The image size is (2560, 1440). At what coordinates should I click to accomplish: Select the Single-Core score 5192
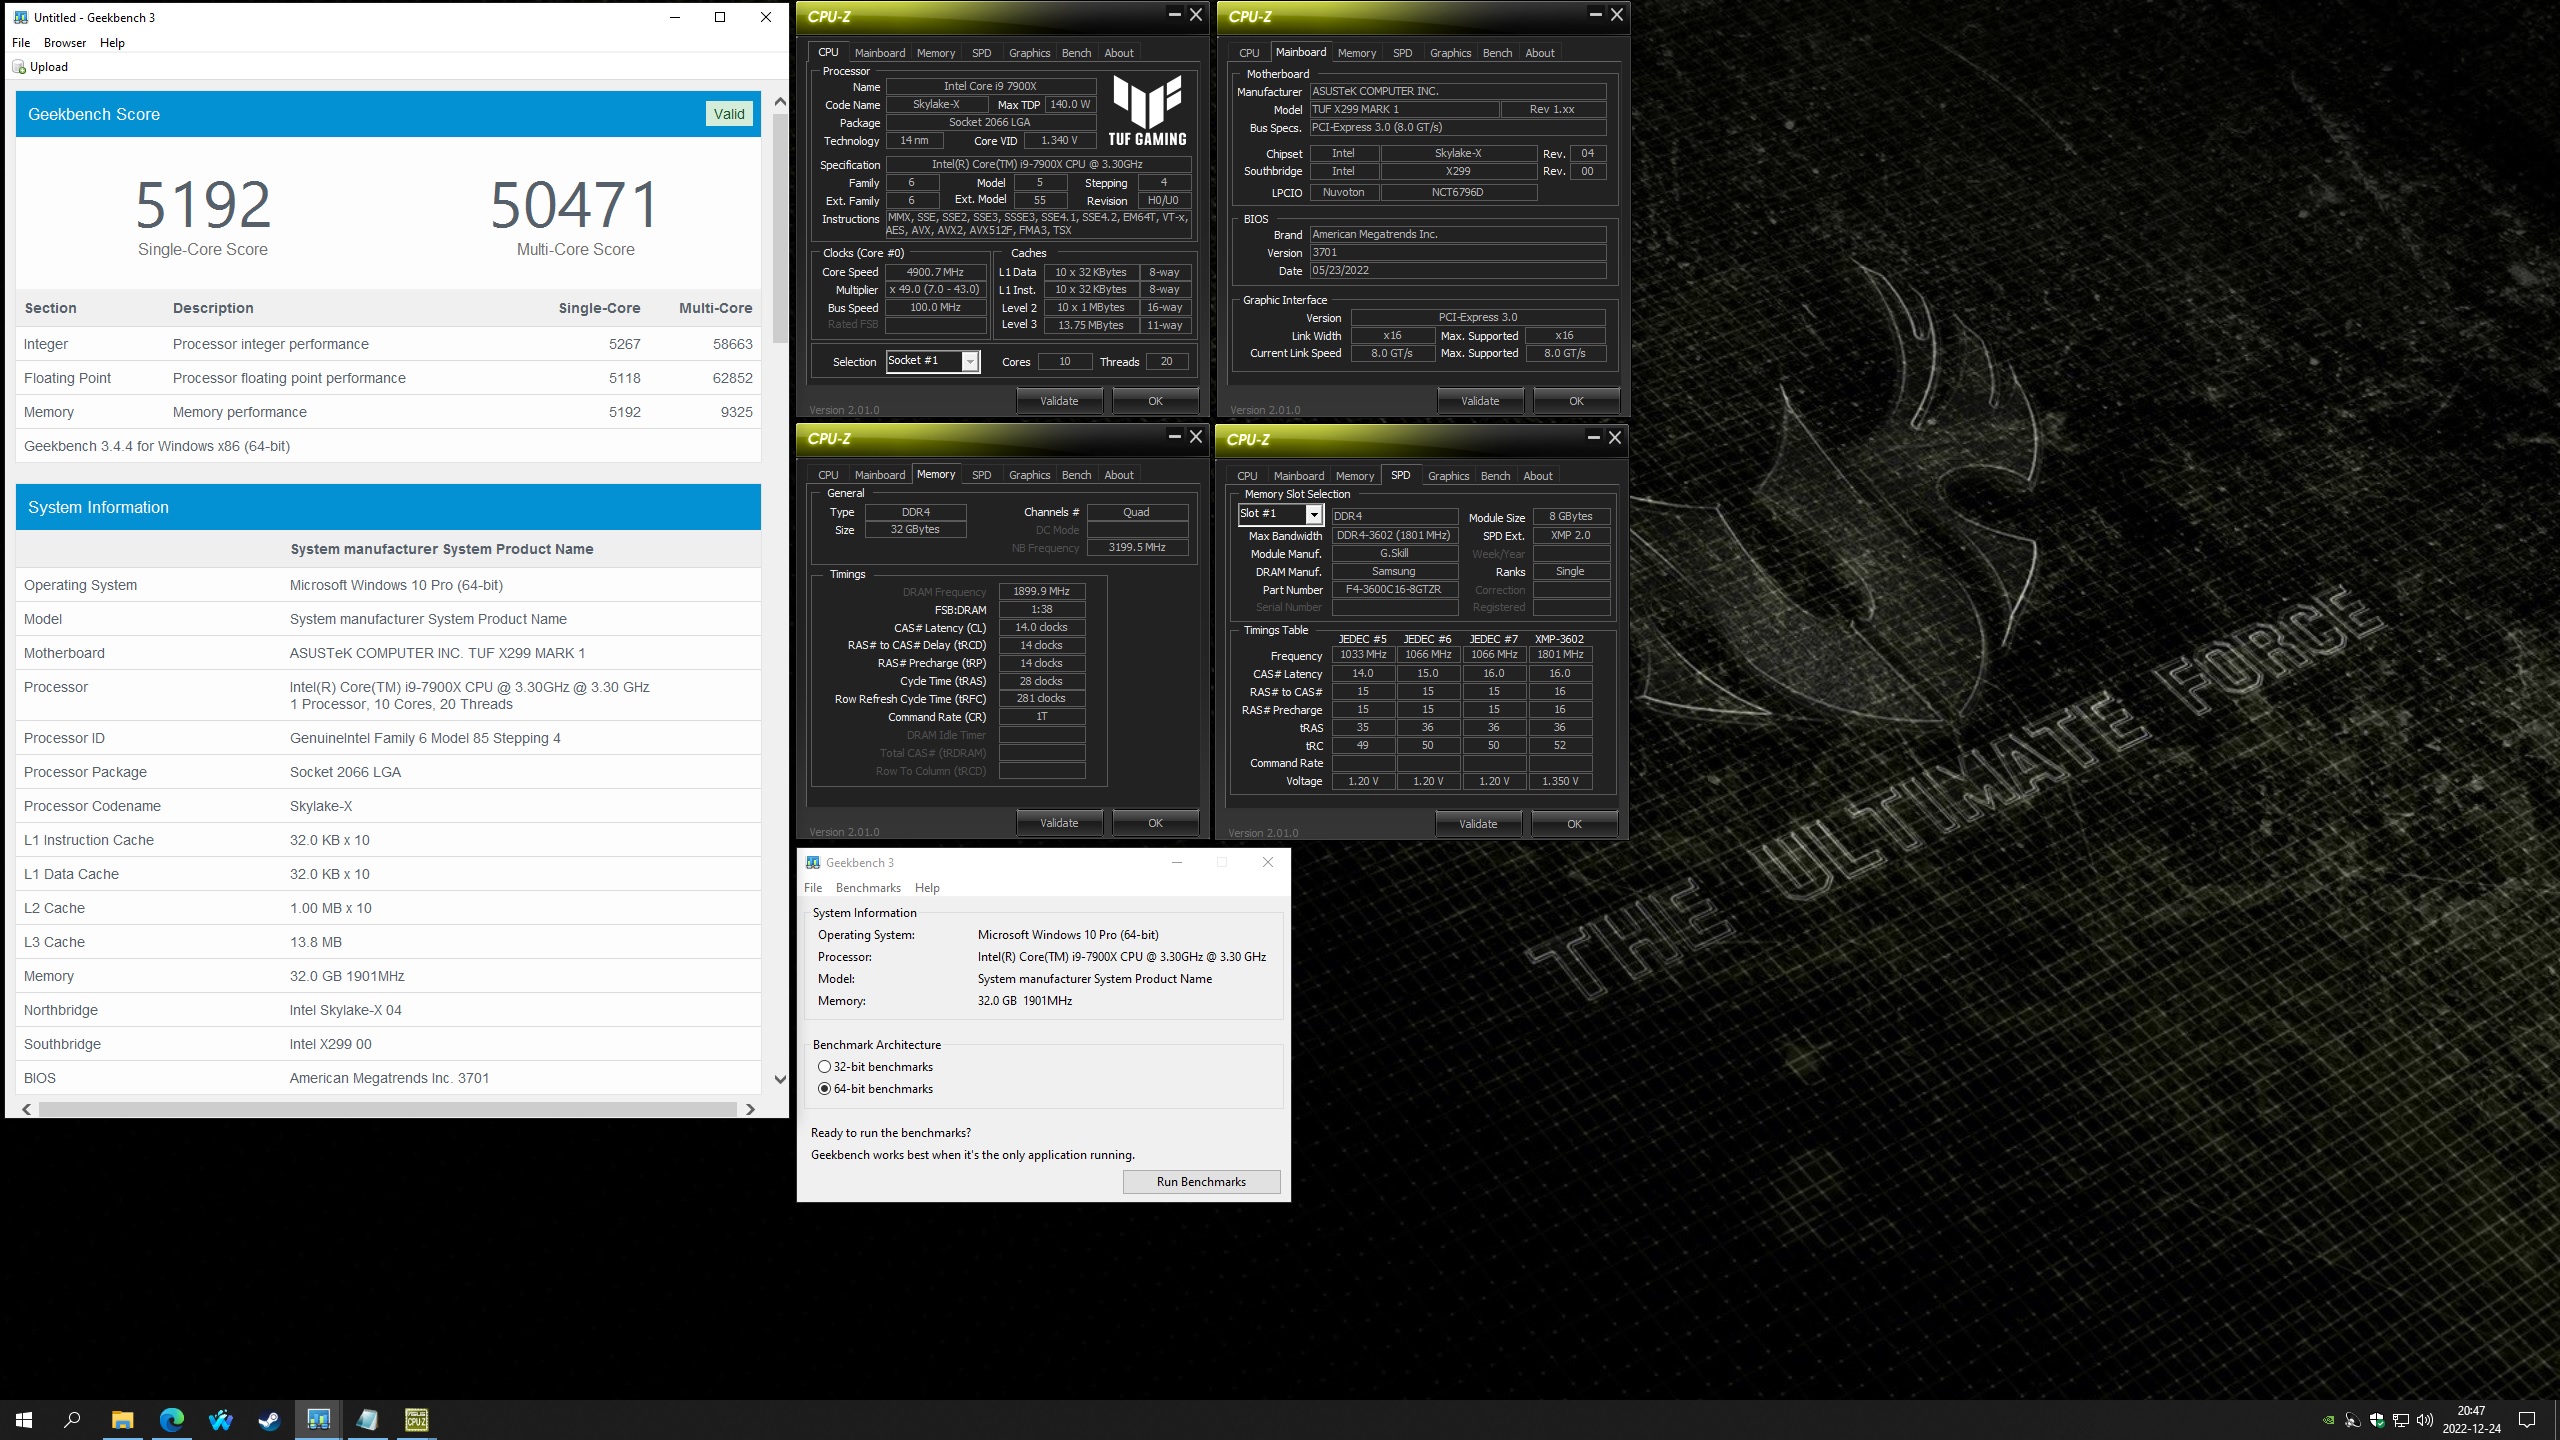[x=203, y=205]
